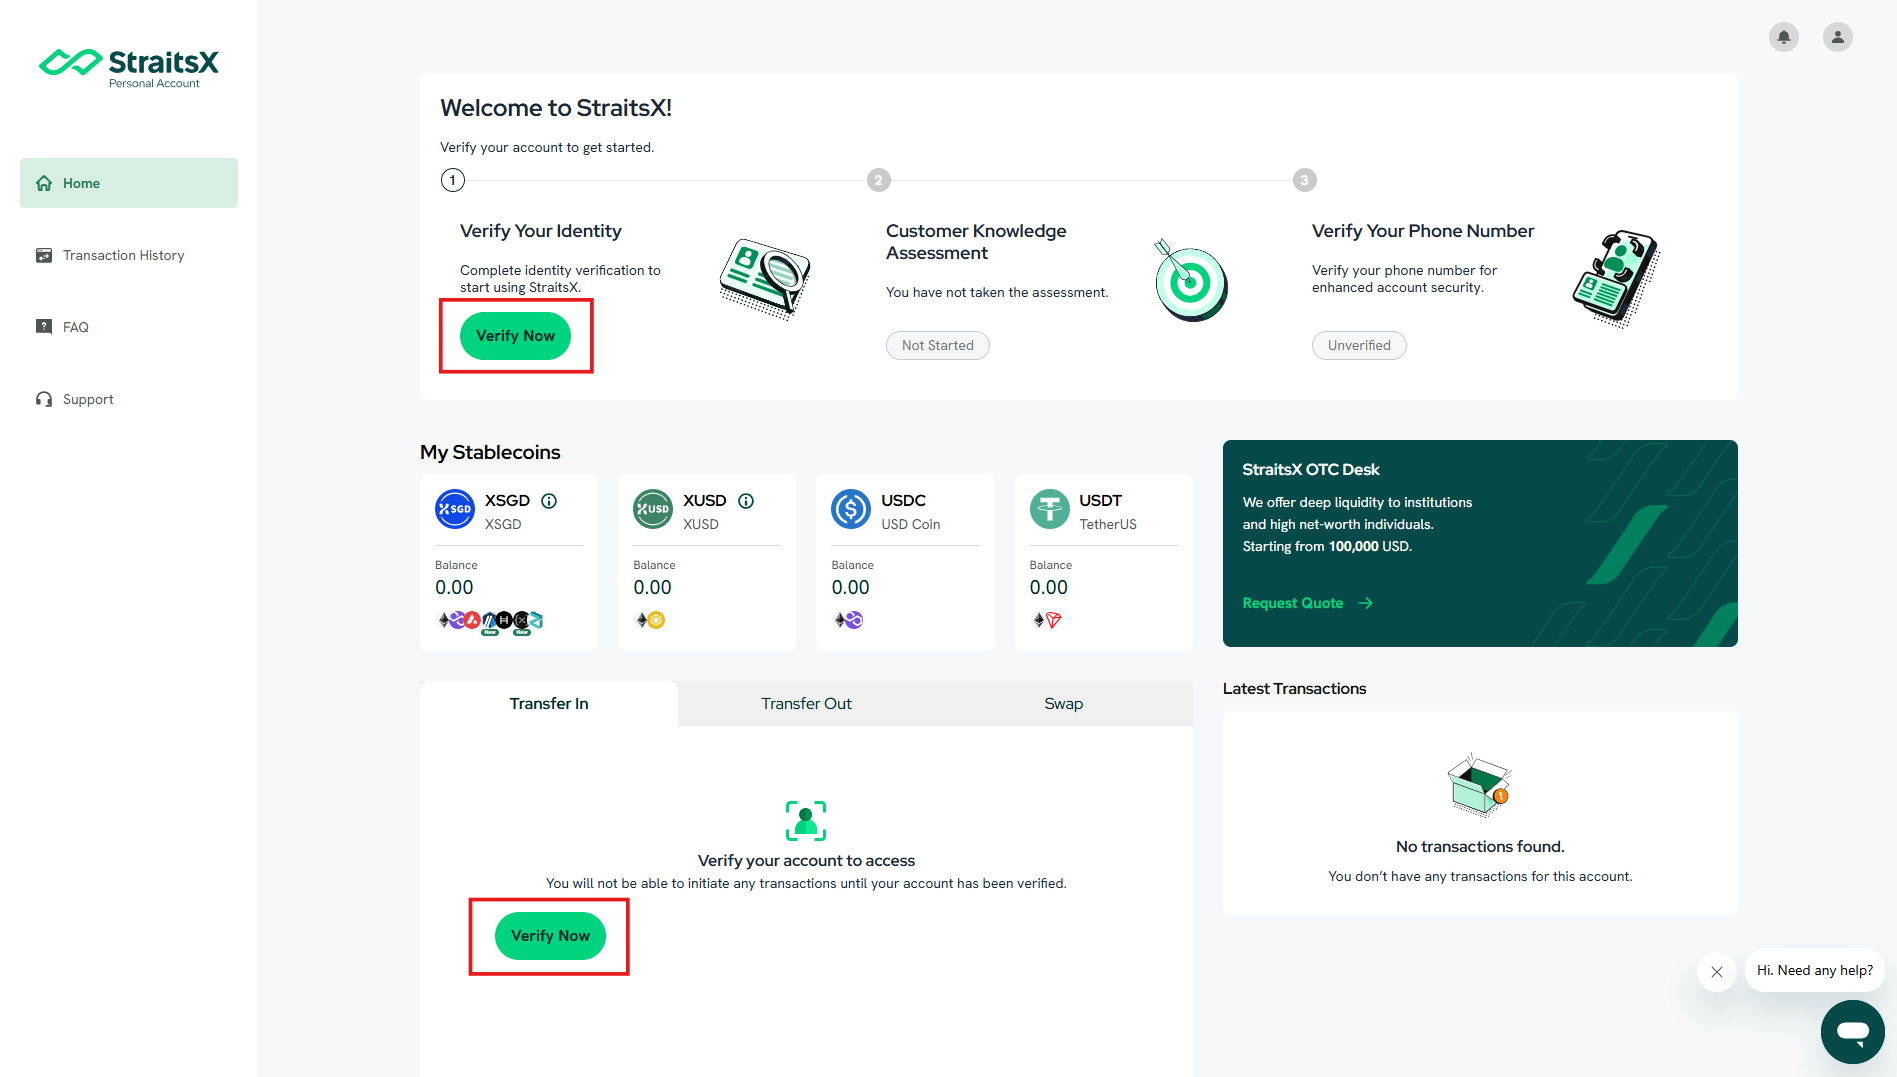Go to Home in sidebar
Viewport: 1897px width, 1077px height.
pos(129,183)
